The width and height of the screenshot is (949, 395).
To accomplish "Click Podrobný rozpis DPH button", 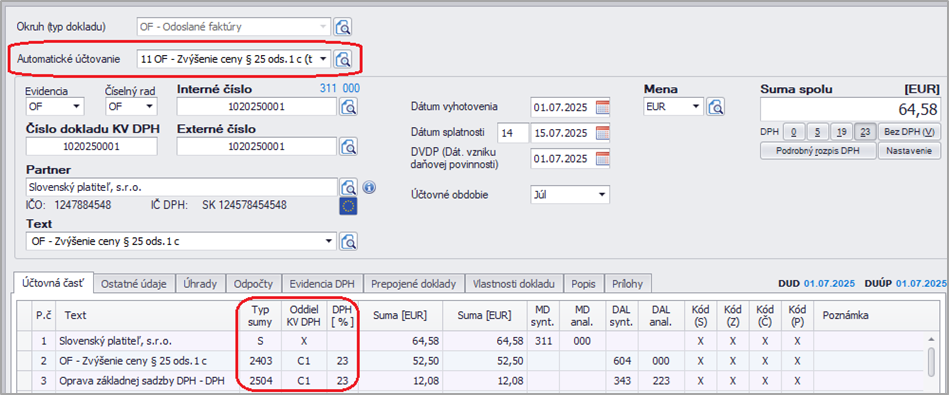I will (818, 151).
